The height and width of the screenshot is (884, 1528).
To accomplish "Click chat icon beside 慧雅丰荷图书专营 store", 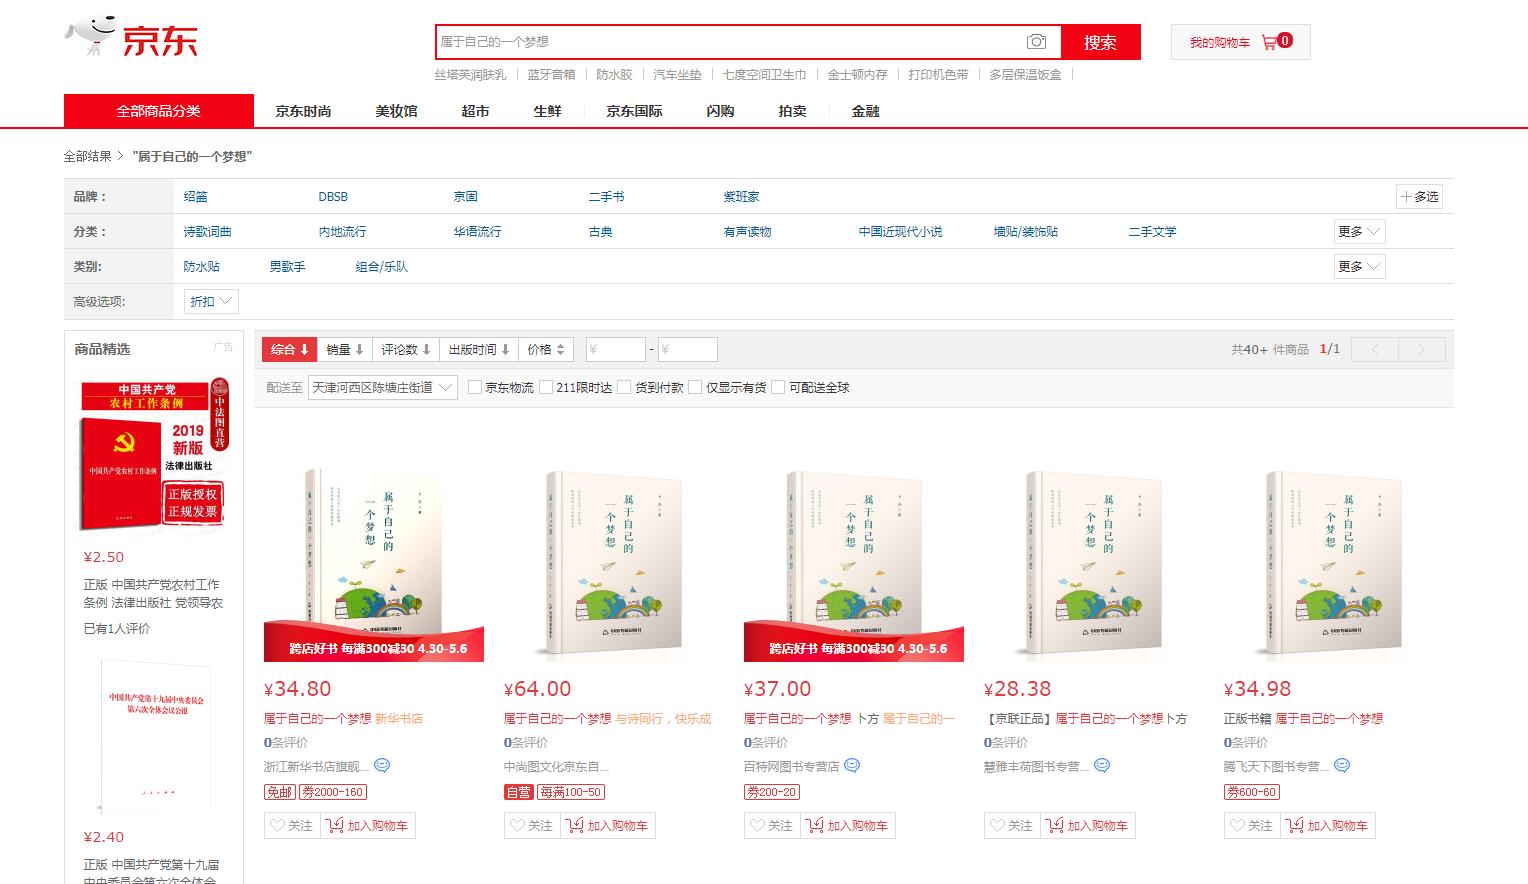I will [1102, 766].
